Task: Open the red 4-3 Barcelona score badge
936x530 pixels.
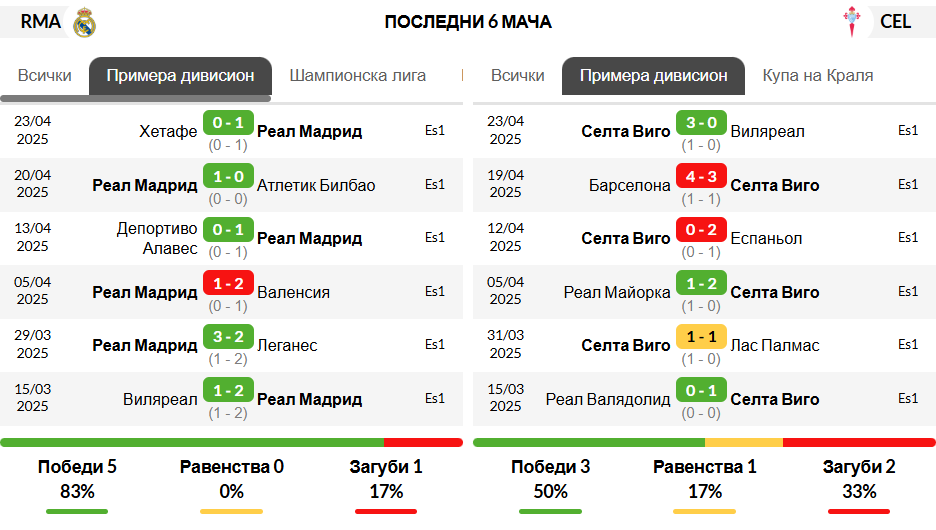Action: tap(701, 177)
